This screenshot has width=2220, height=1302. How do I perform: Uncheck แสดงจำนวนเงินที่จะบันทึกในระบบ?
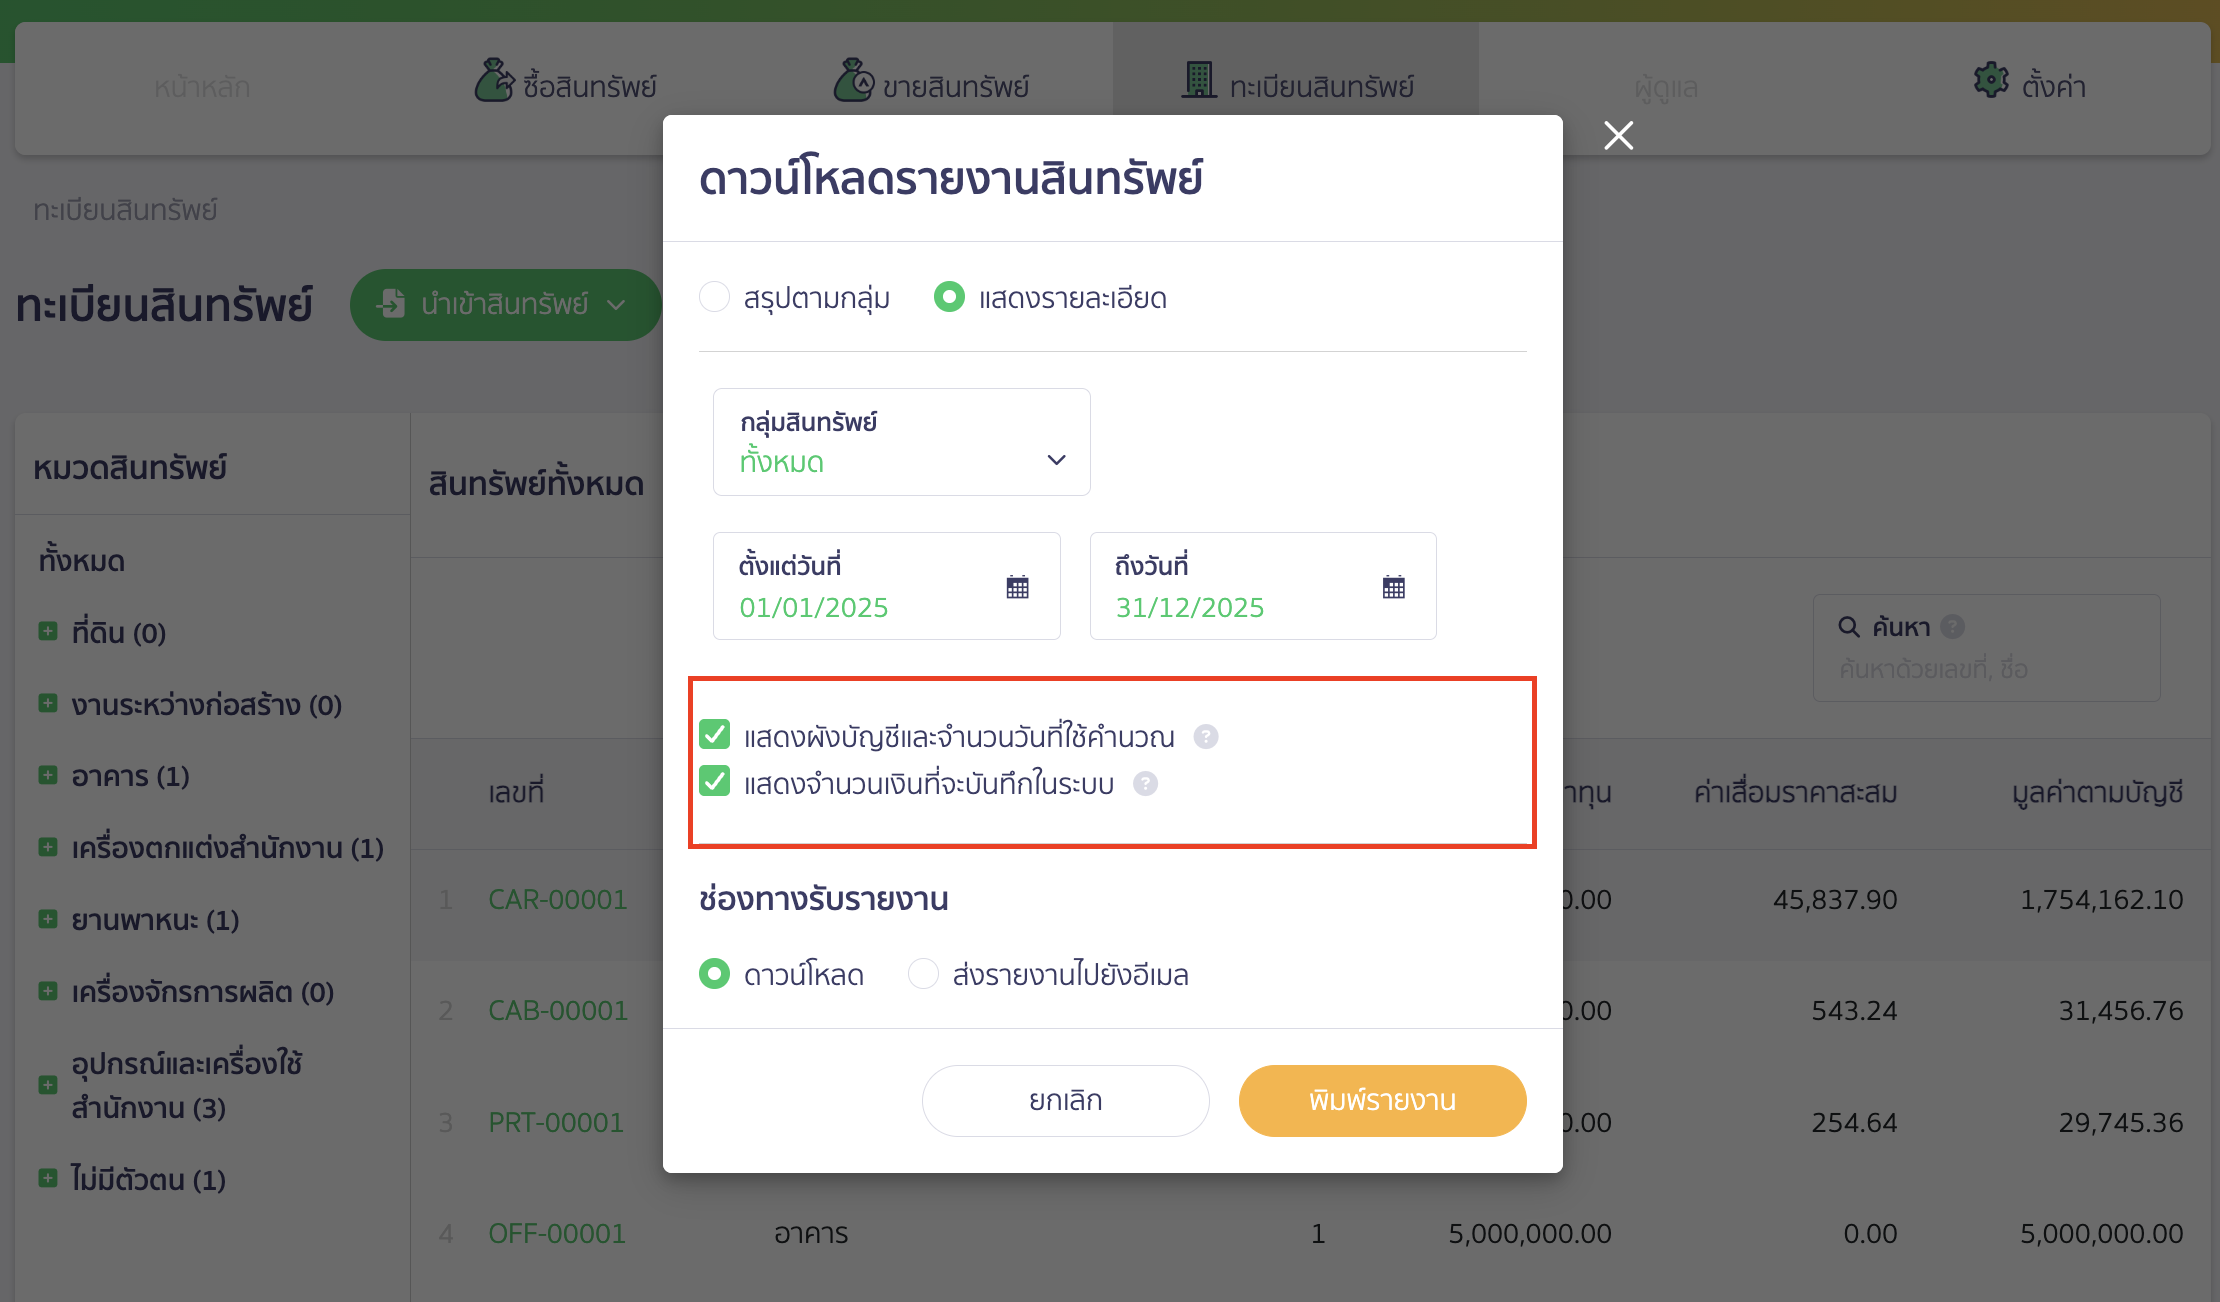pyautogui.click(x=713, y=783)
